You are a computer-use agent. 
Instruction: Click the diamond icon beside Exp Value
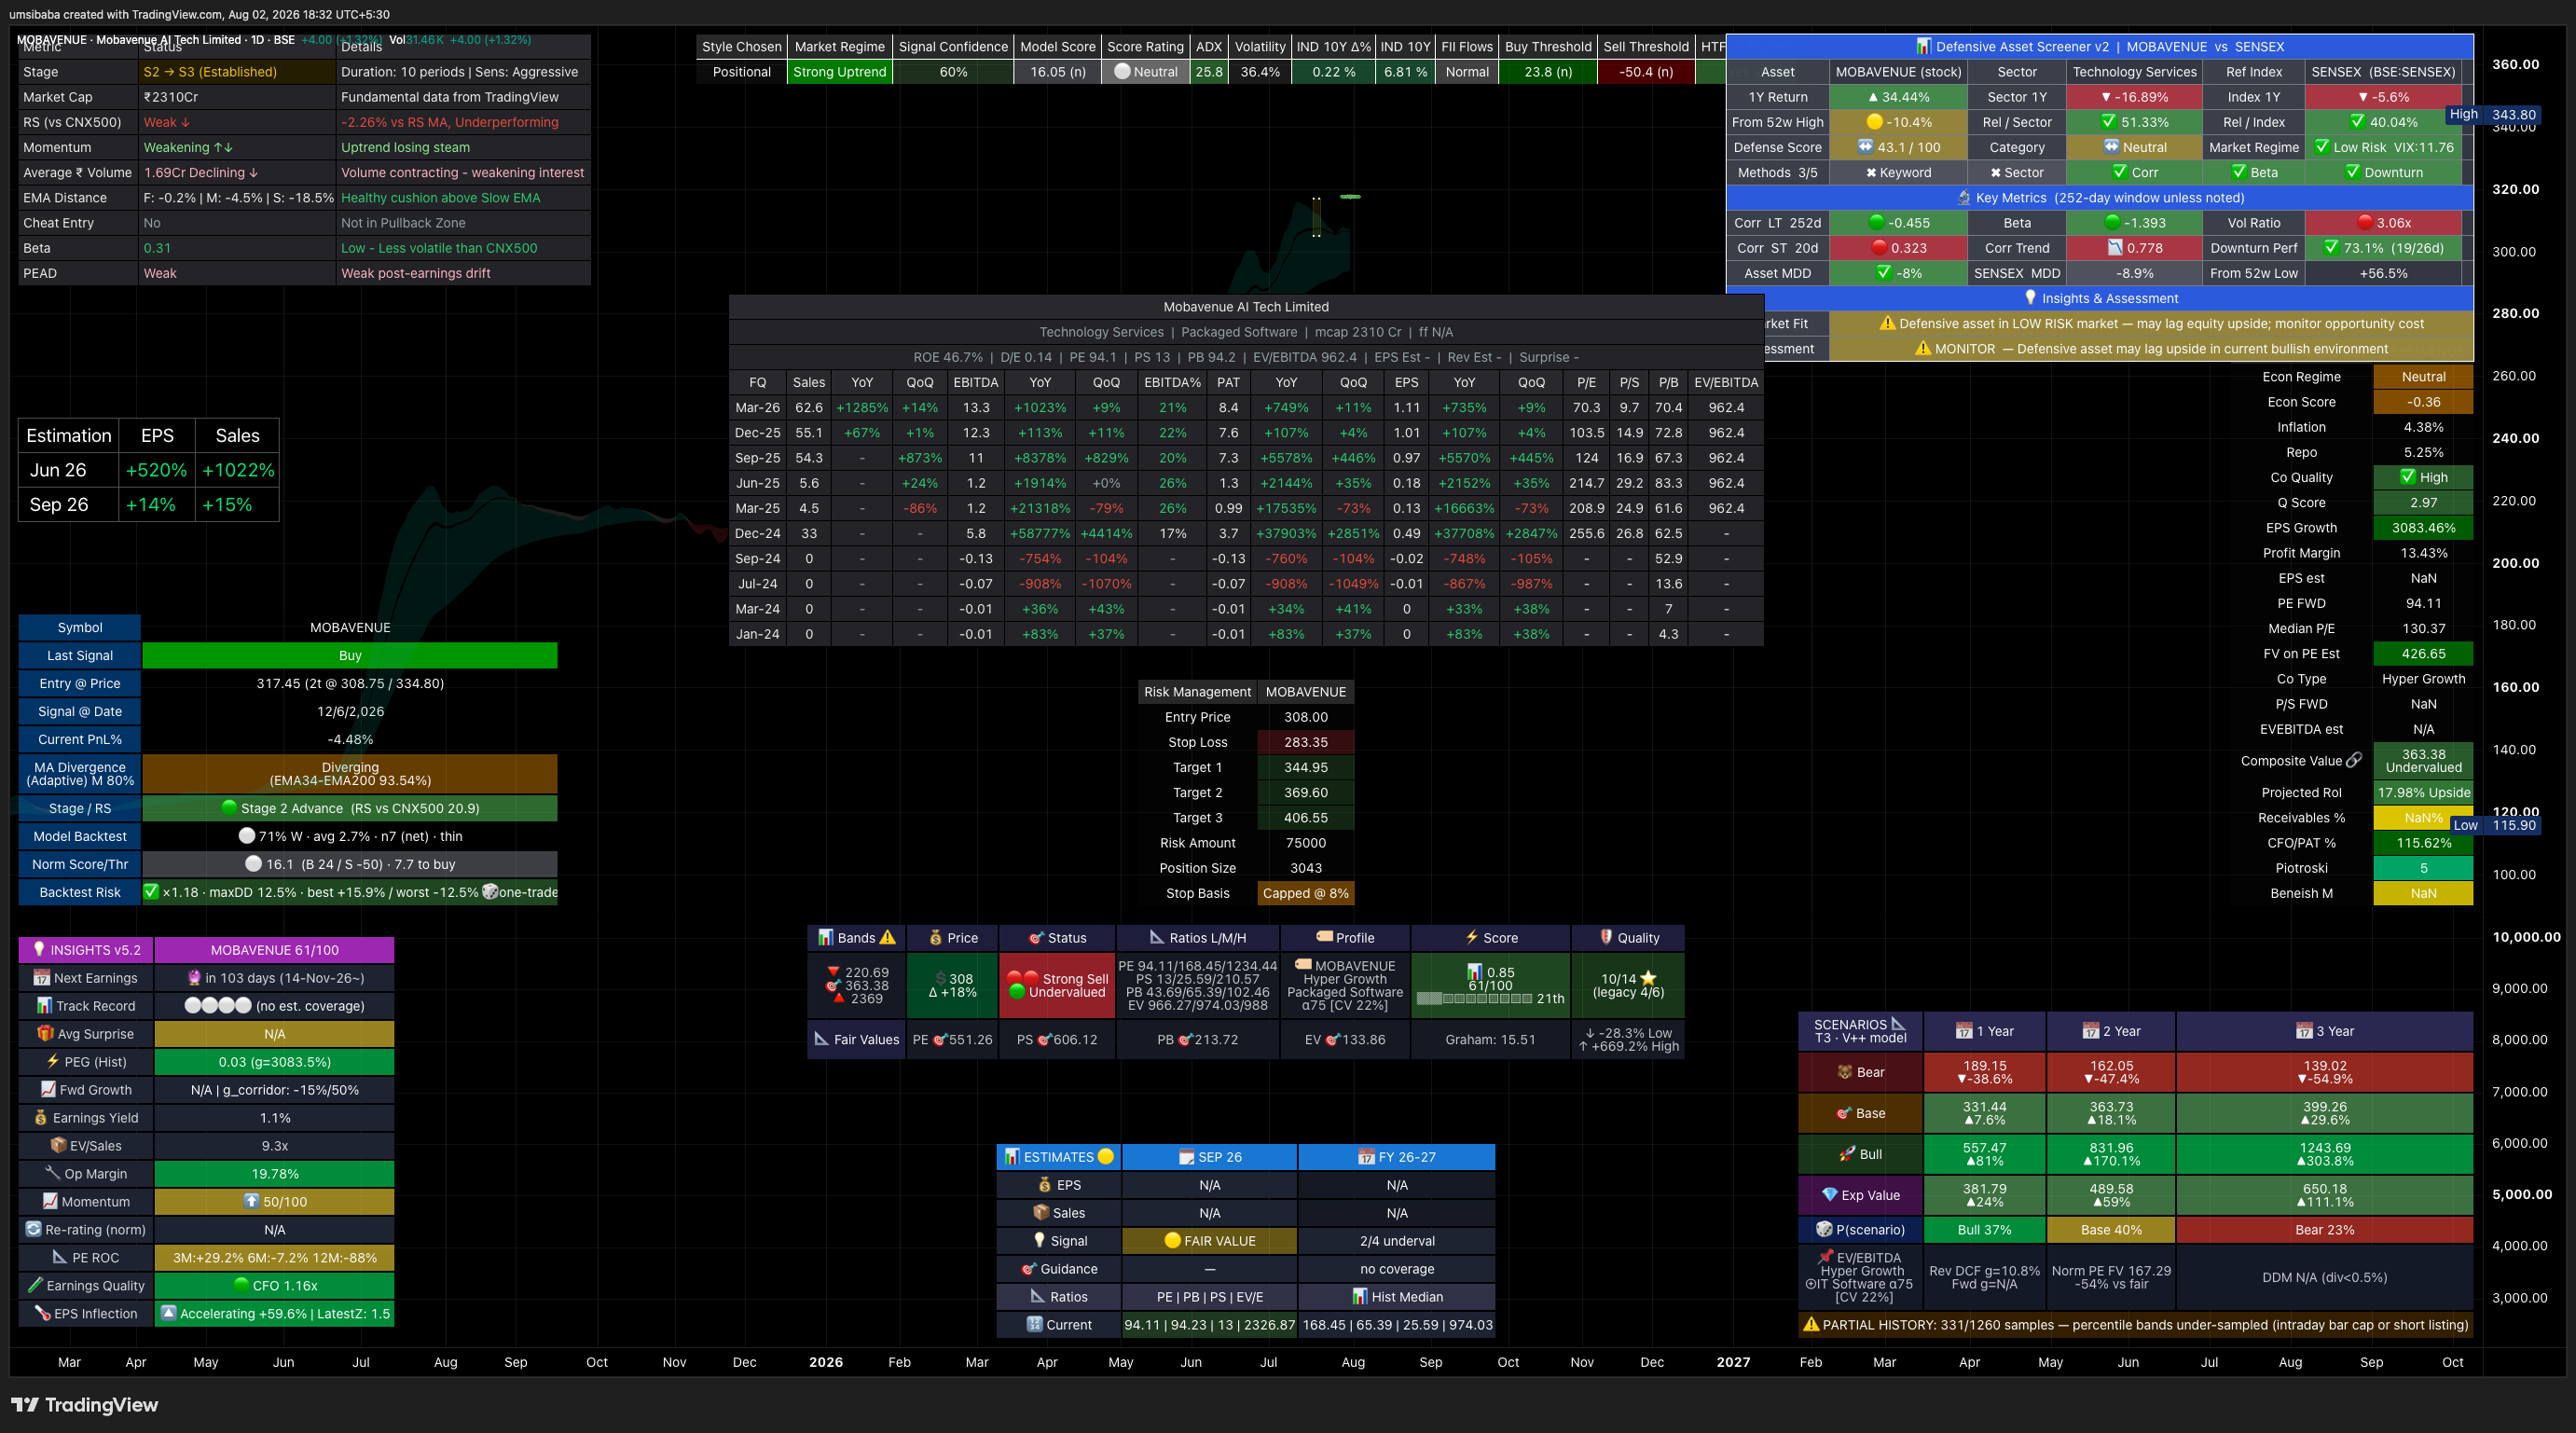coord(1829,1194)
